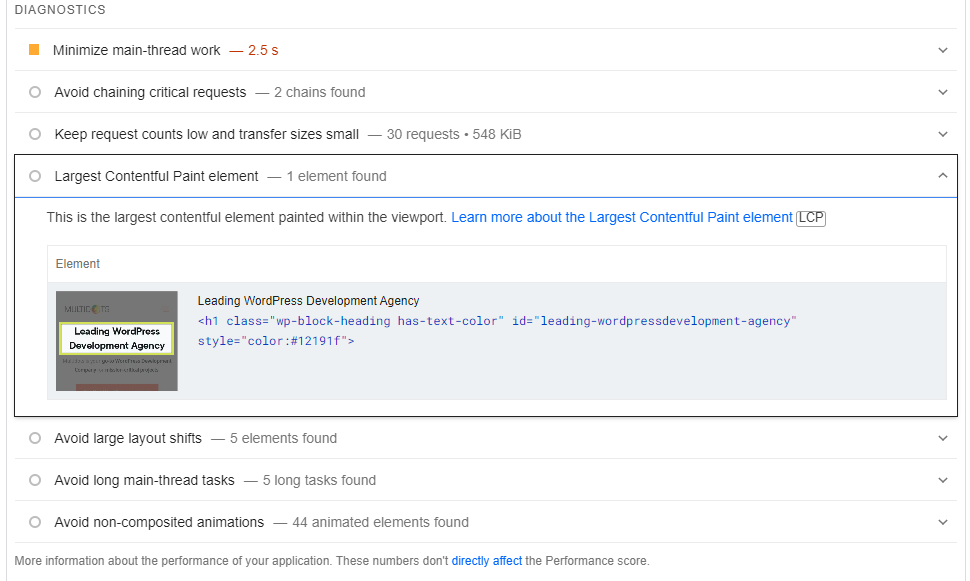Screen dimensions: 970x581
Task: Expand Avoid chaining critical requests chevron
Action: click(943, 92)
